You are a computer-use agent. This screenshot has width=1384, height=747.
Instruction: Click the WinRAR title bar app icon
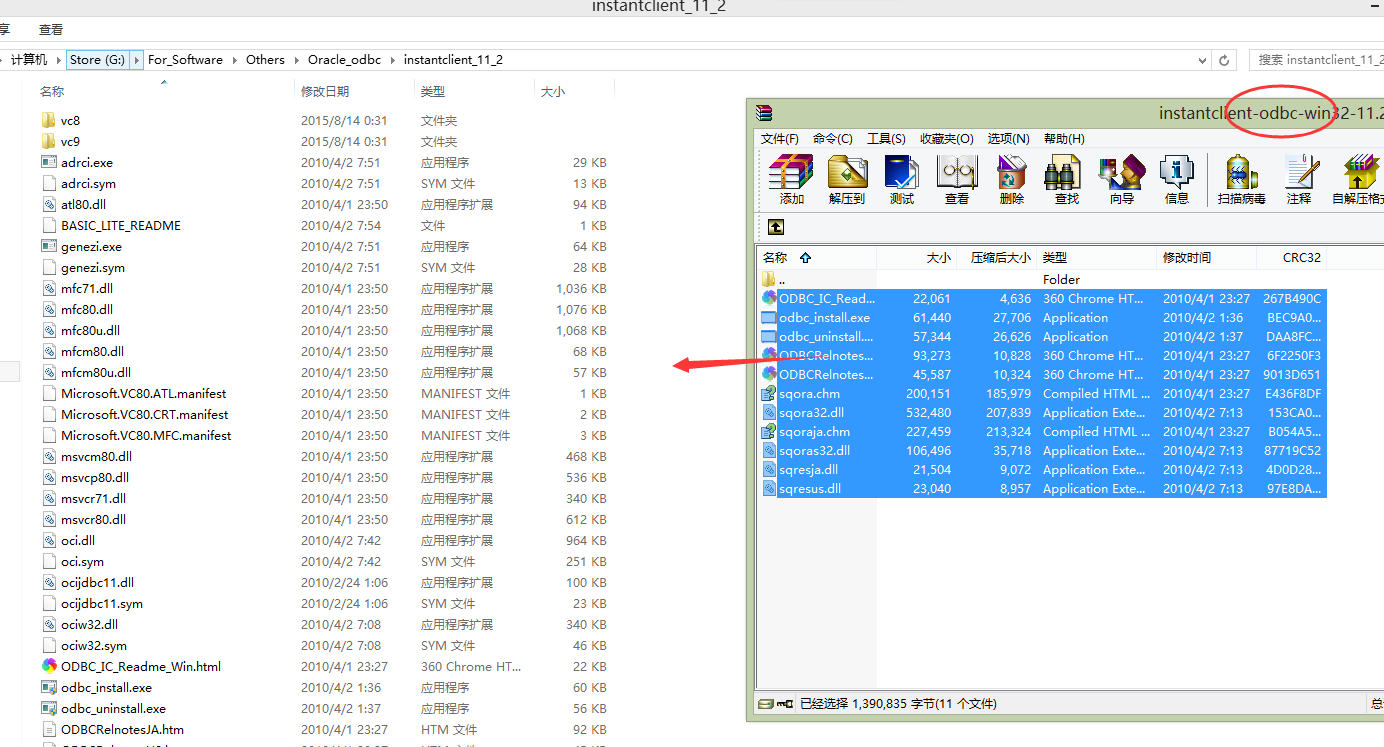765,113
